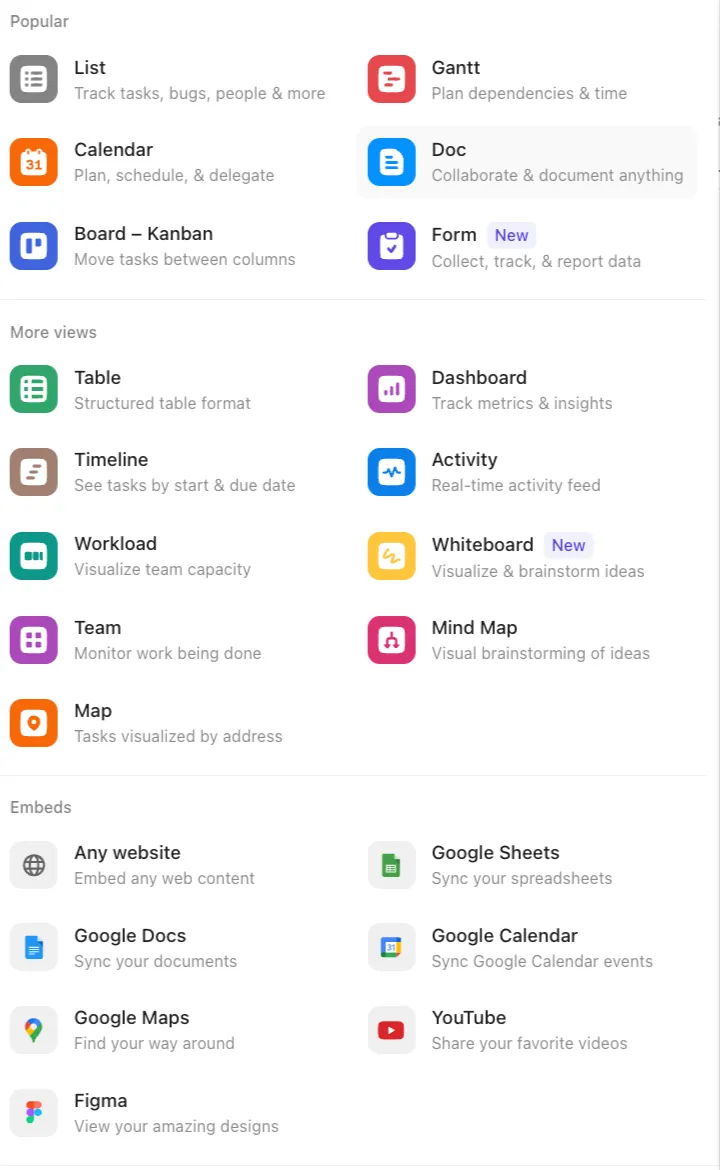Click the orange Calendar icon
Viewport: 720px width, 1170px height.
34,162
